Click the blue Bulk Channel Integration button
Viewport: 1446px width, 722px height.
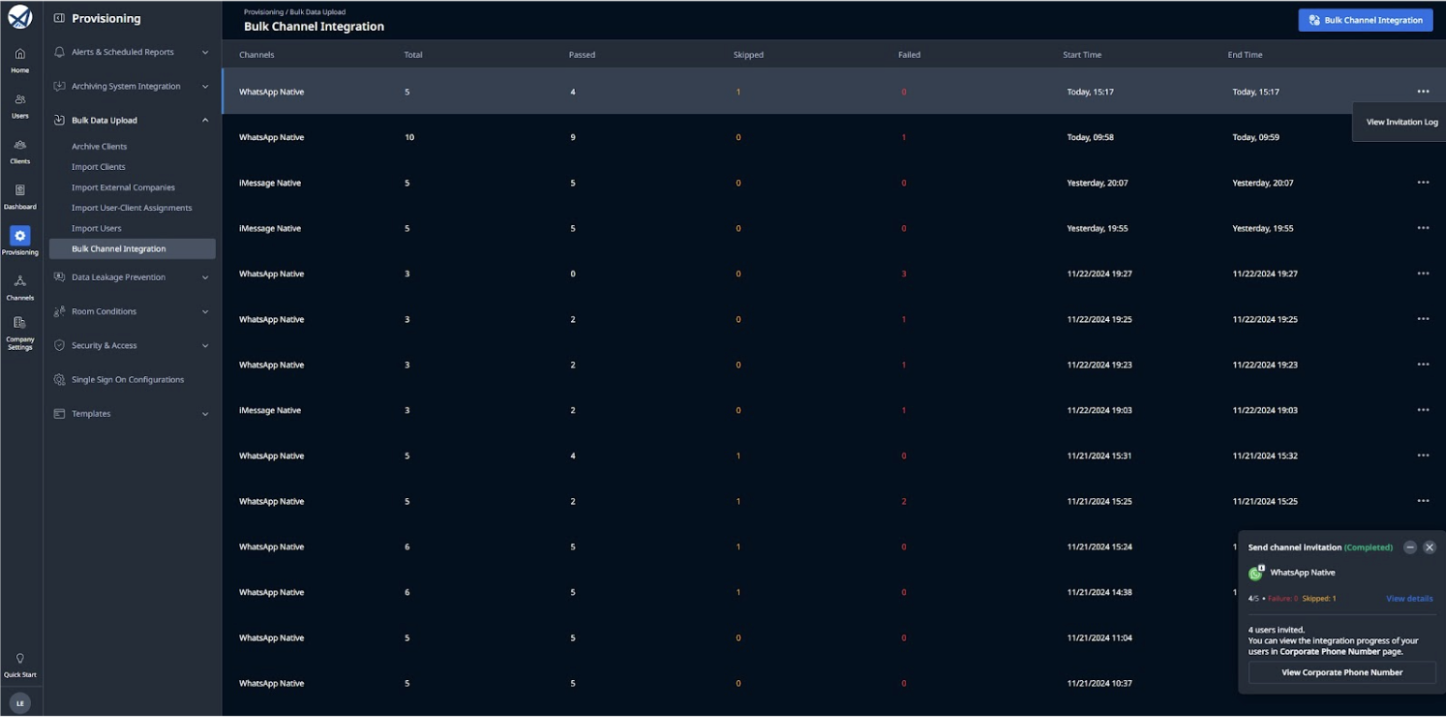1365,20
